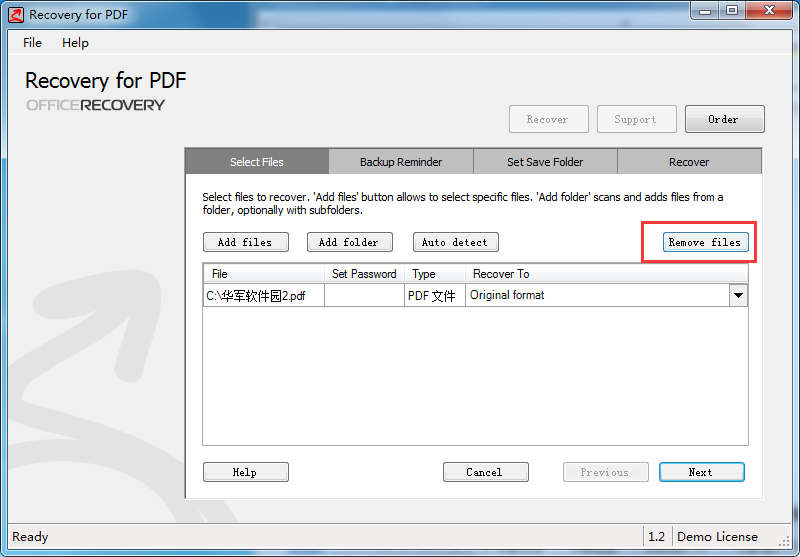Click the disabled Recover button at top
The width and height of the screenshot is (800, 557).
(x=548, y=119)
